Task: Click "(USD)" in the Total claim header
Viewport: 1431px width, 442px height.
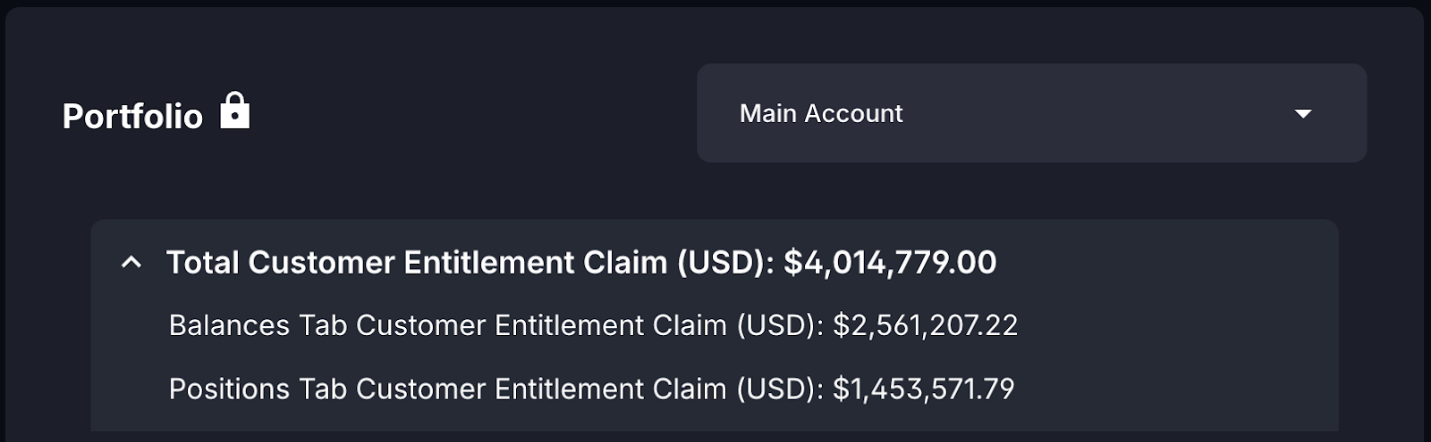Action: pos(726,263)
